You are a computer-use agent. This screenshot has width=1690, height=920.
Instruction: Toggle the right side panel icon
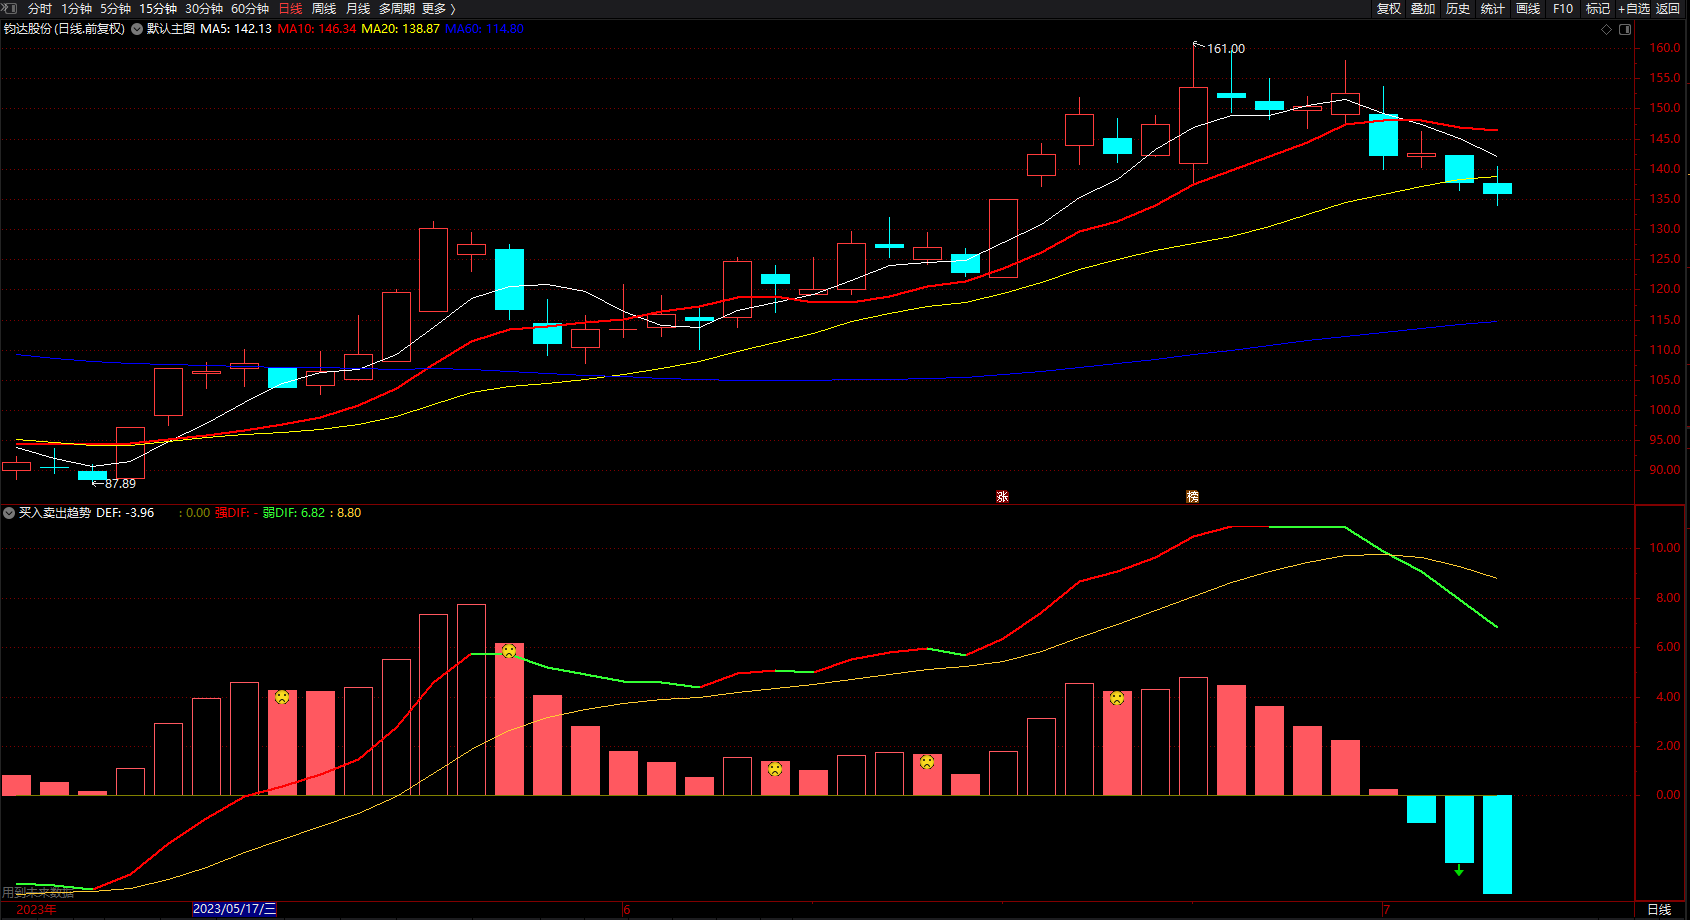pyautogui.click(x=1625, y=29)
